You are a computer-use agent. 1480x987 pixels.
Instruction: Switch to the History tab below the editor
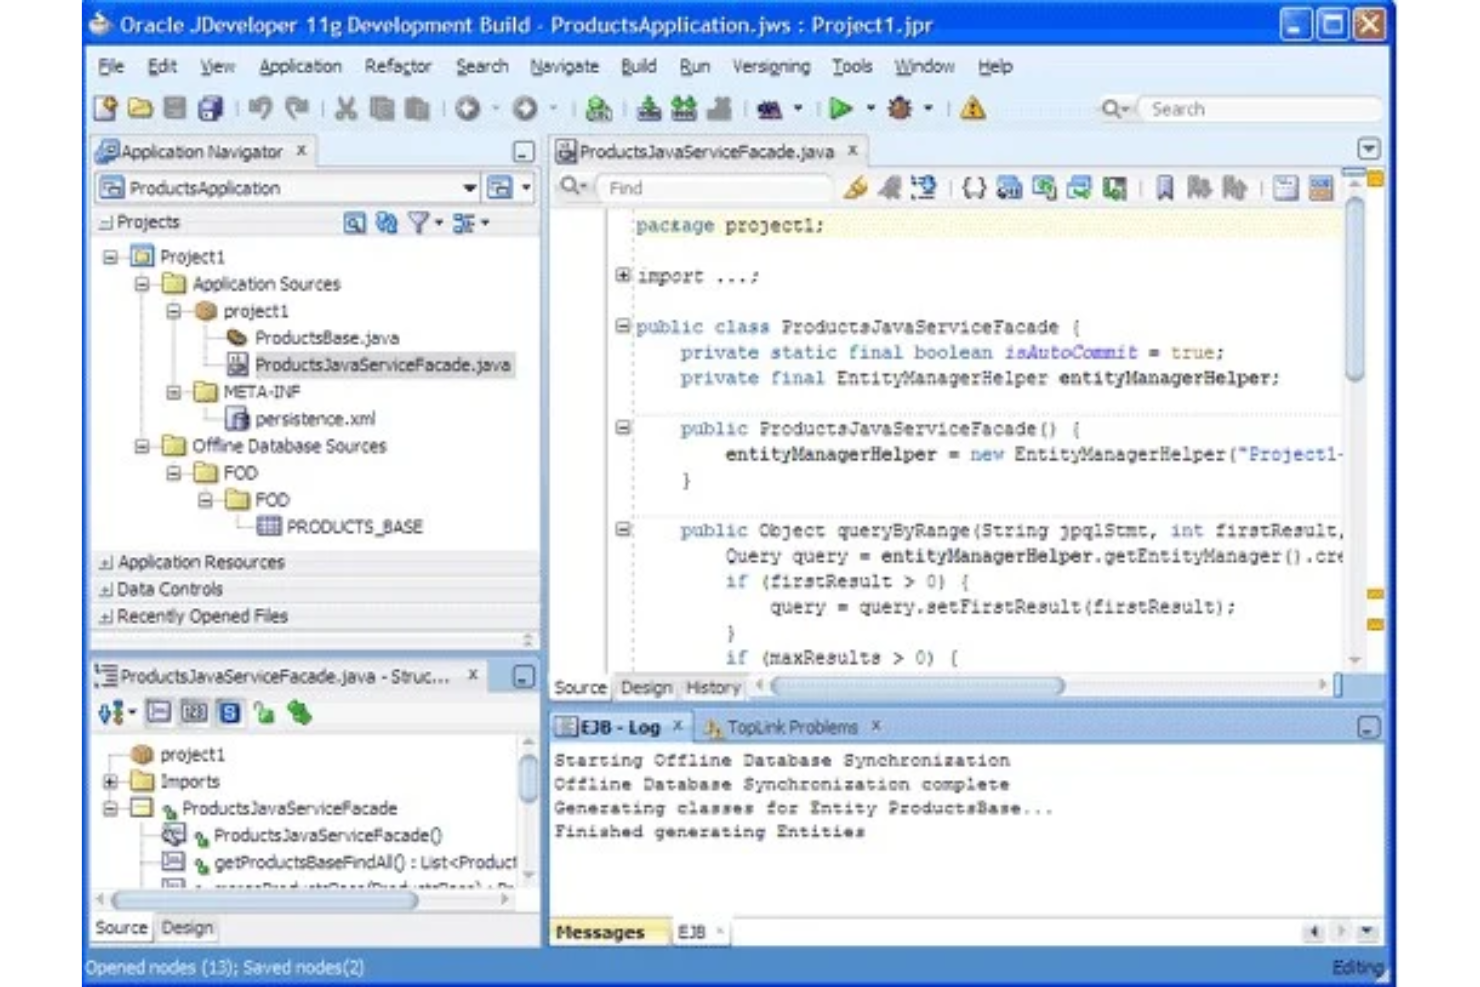click(x=712, y=688)
